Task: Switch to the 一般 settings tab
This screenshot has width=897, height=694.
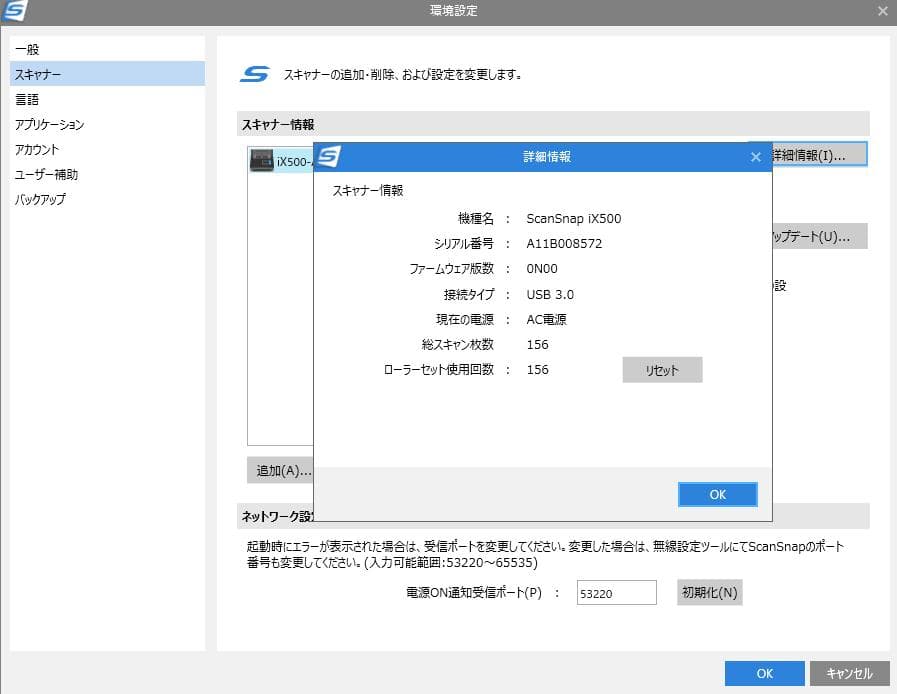Action: tap(27, 48)
